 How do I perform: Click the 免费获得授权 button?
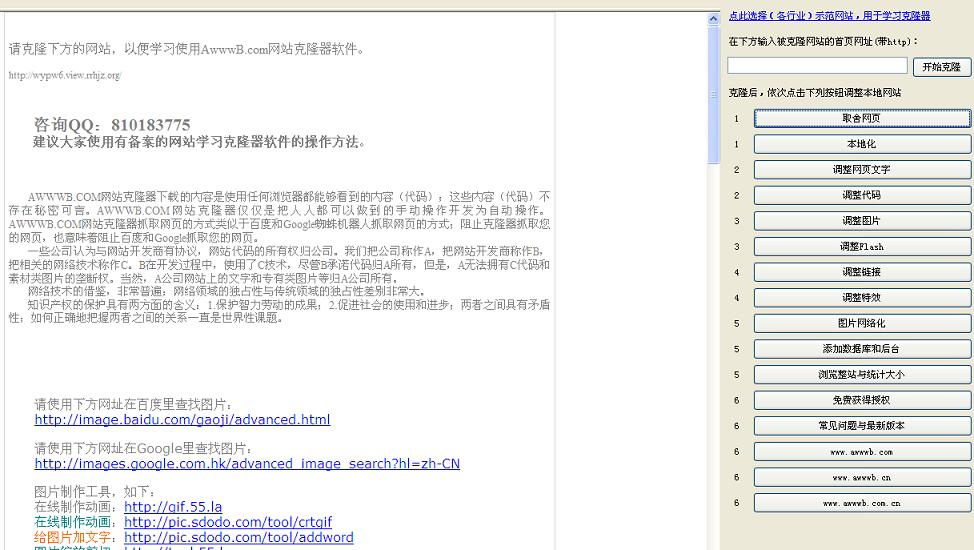[861, 400]
